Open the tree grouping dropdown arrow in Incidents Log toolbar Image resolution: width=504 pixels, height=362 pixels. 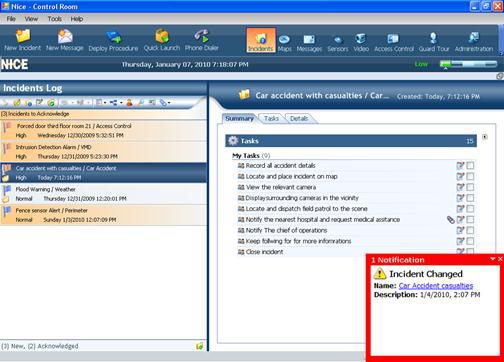121,103
